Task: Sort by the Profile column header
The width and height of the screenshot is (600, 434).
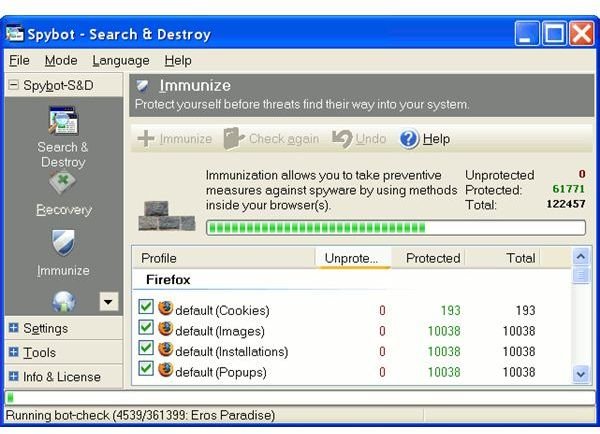Action: point(223,258)
